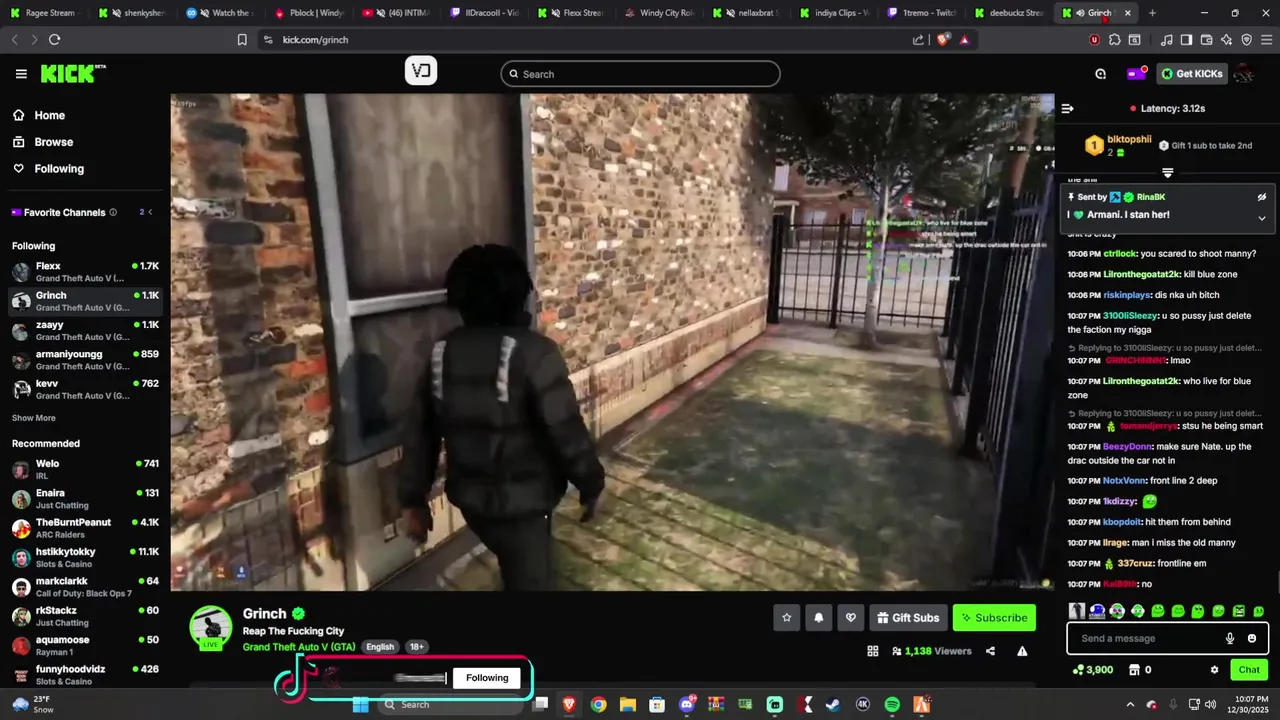
Task: Collapse the Favorite Channels section
Action: pos(150,212)
